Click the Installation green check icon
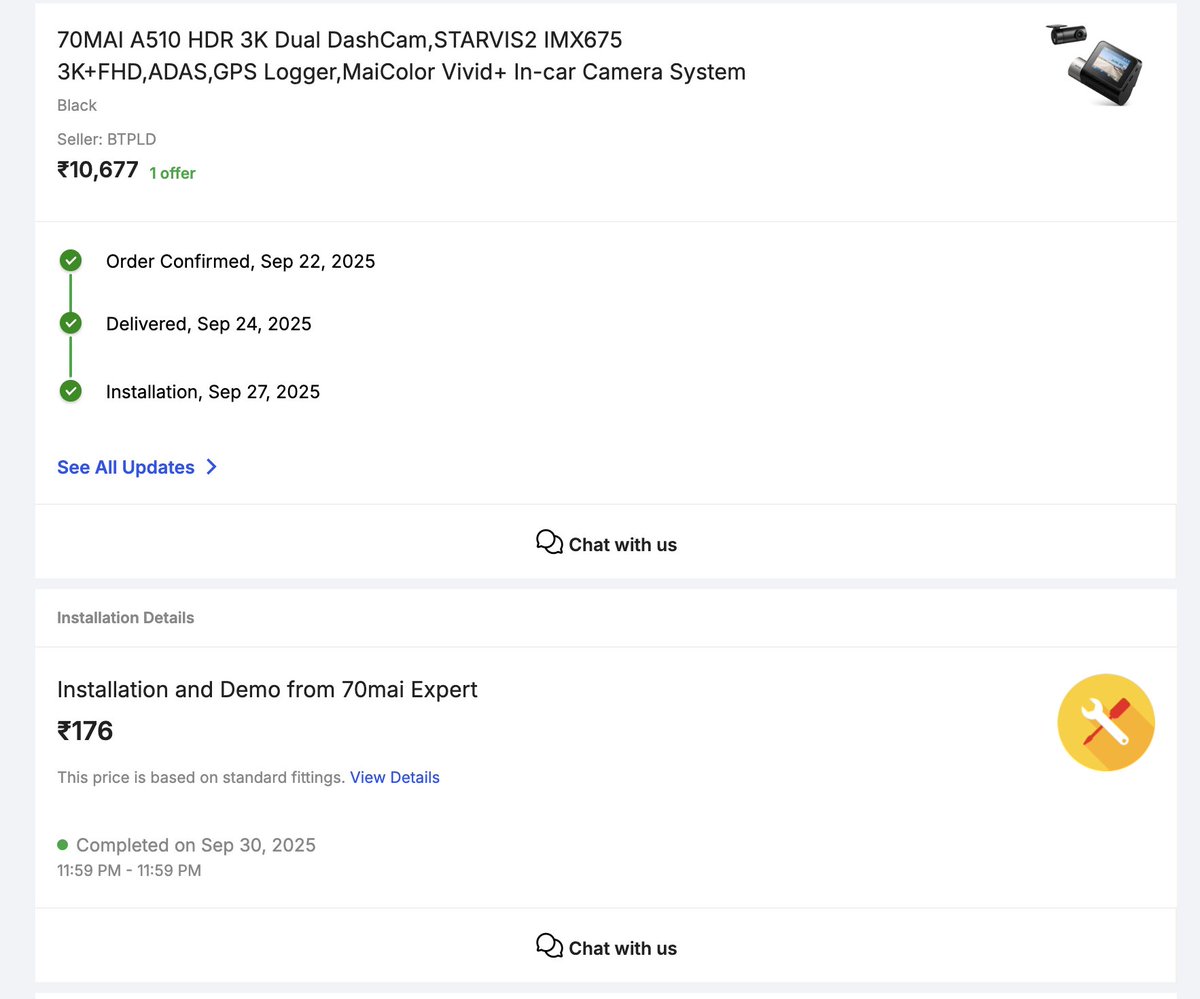The height and width of the screenshot is (999, 1200). tap(70, 391)
